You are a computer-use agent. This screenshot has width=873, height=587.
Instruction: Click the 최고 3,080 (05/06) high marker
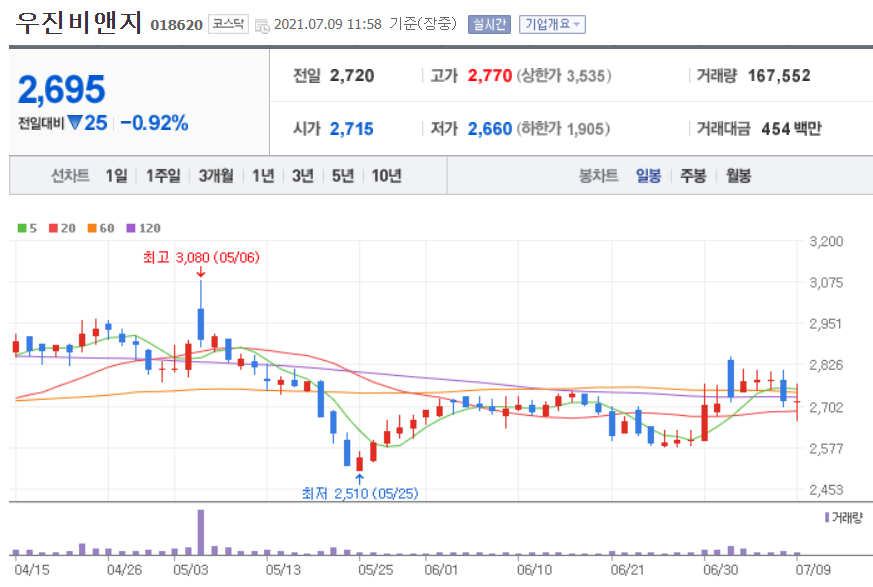pos(201,257)
